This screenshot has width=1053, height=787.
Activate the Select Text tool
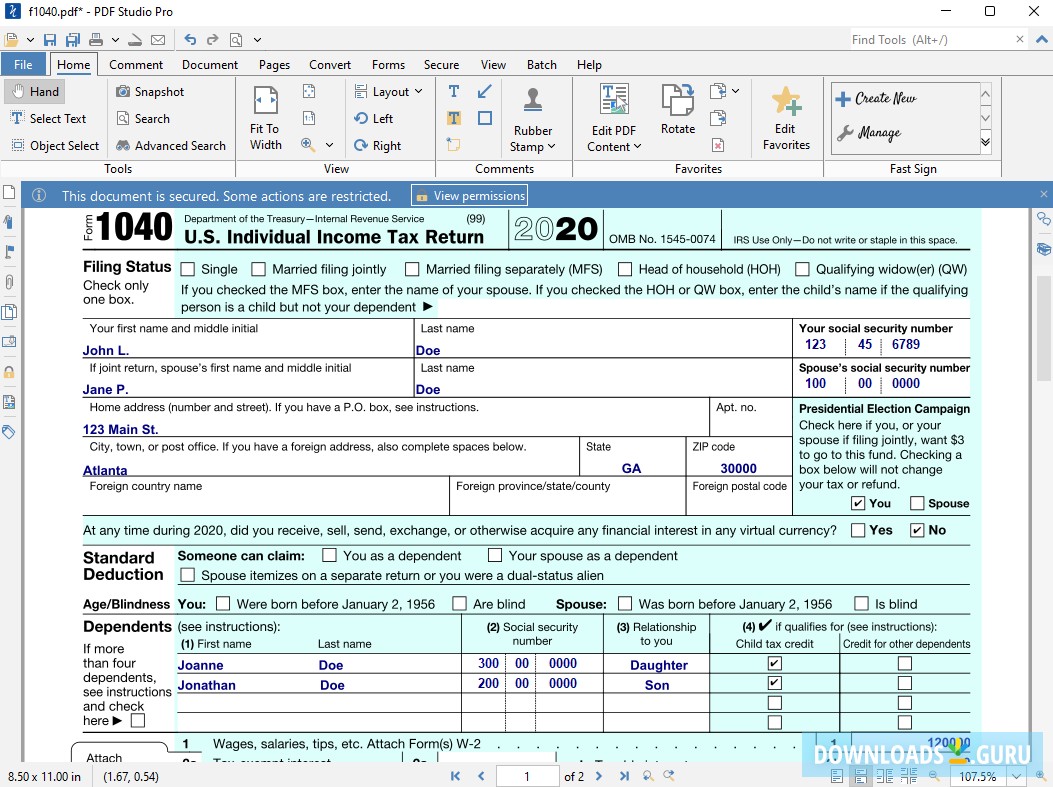[48, 118]
